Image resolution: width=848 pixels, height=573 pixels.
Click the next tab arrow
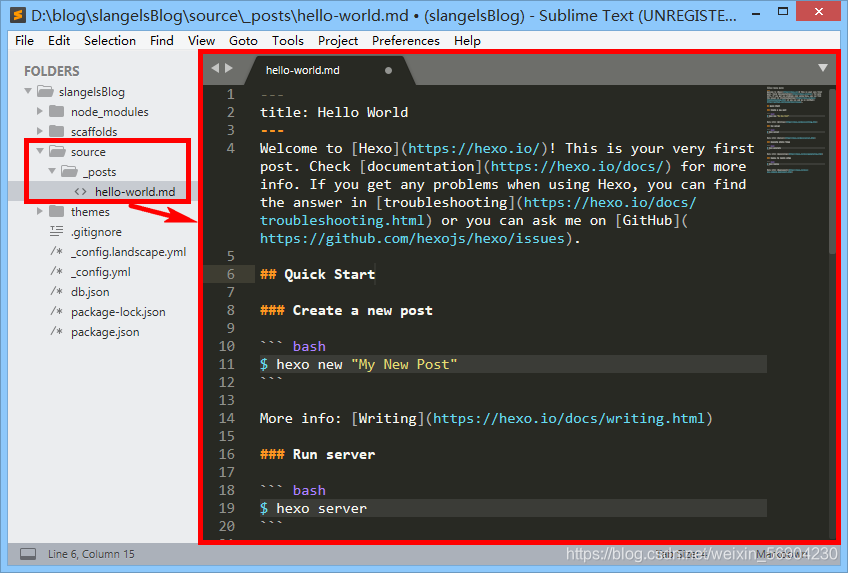(229, 68)
